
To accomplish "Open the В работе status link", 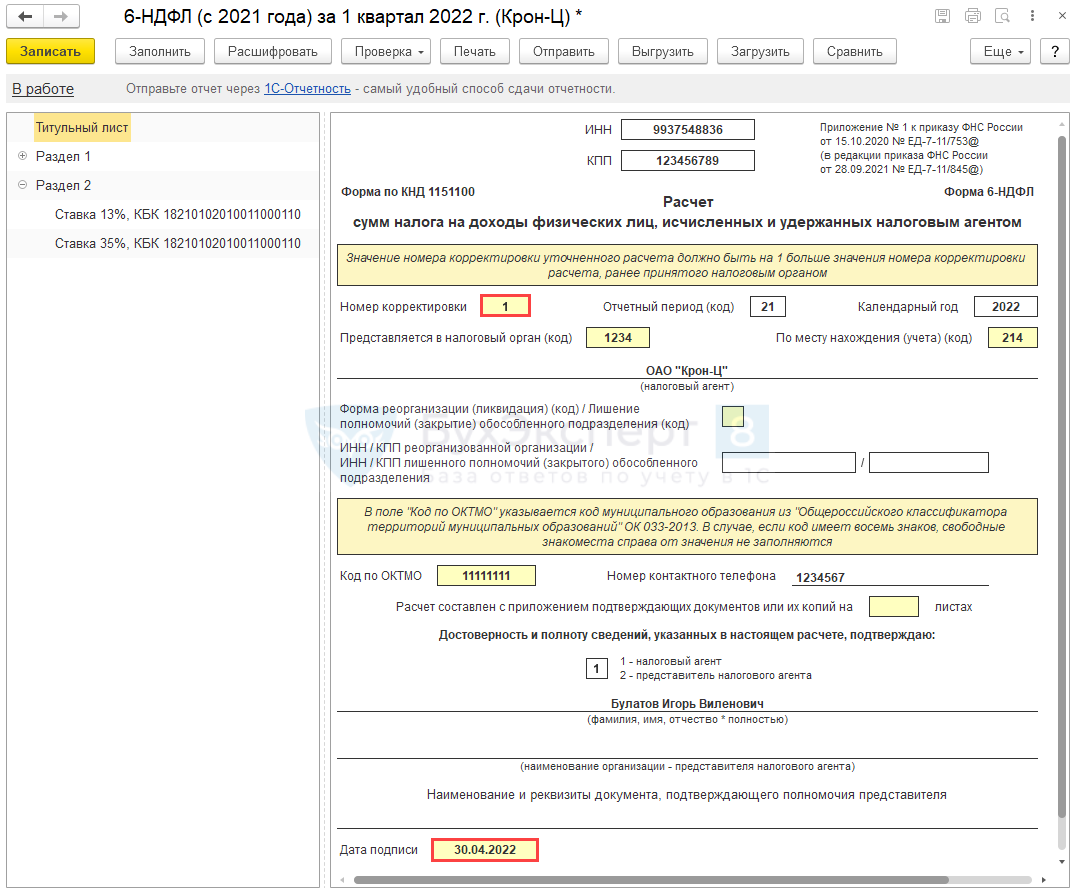I will coord(43,89).
